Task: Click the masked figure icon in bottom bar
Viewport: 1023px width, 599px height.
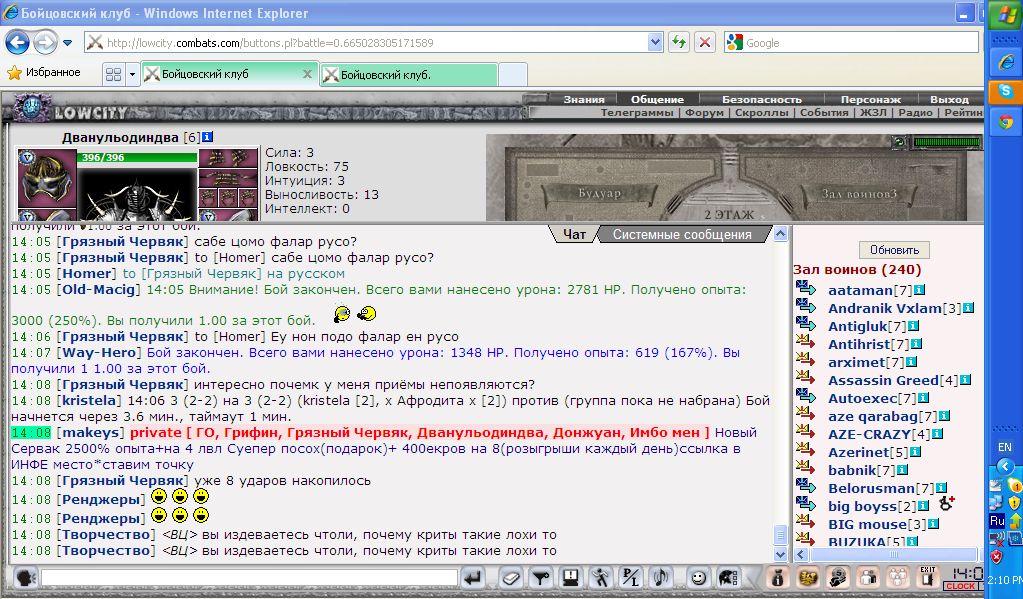Action: point(838,577)
